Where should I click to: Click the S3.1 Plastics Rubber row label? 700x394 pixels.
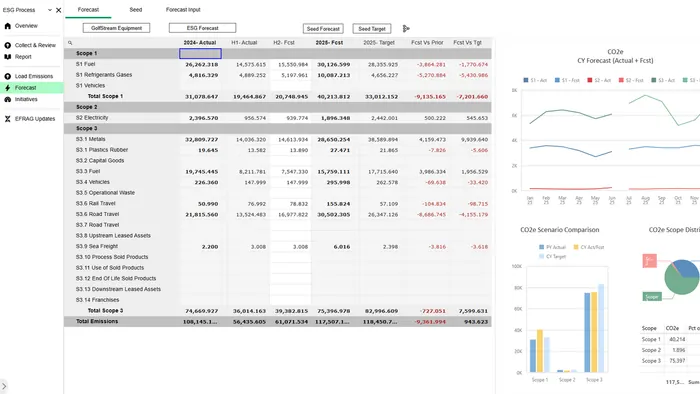click(x=102, y=150)
